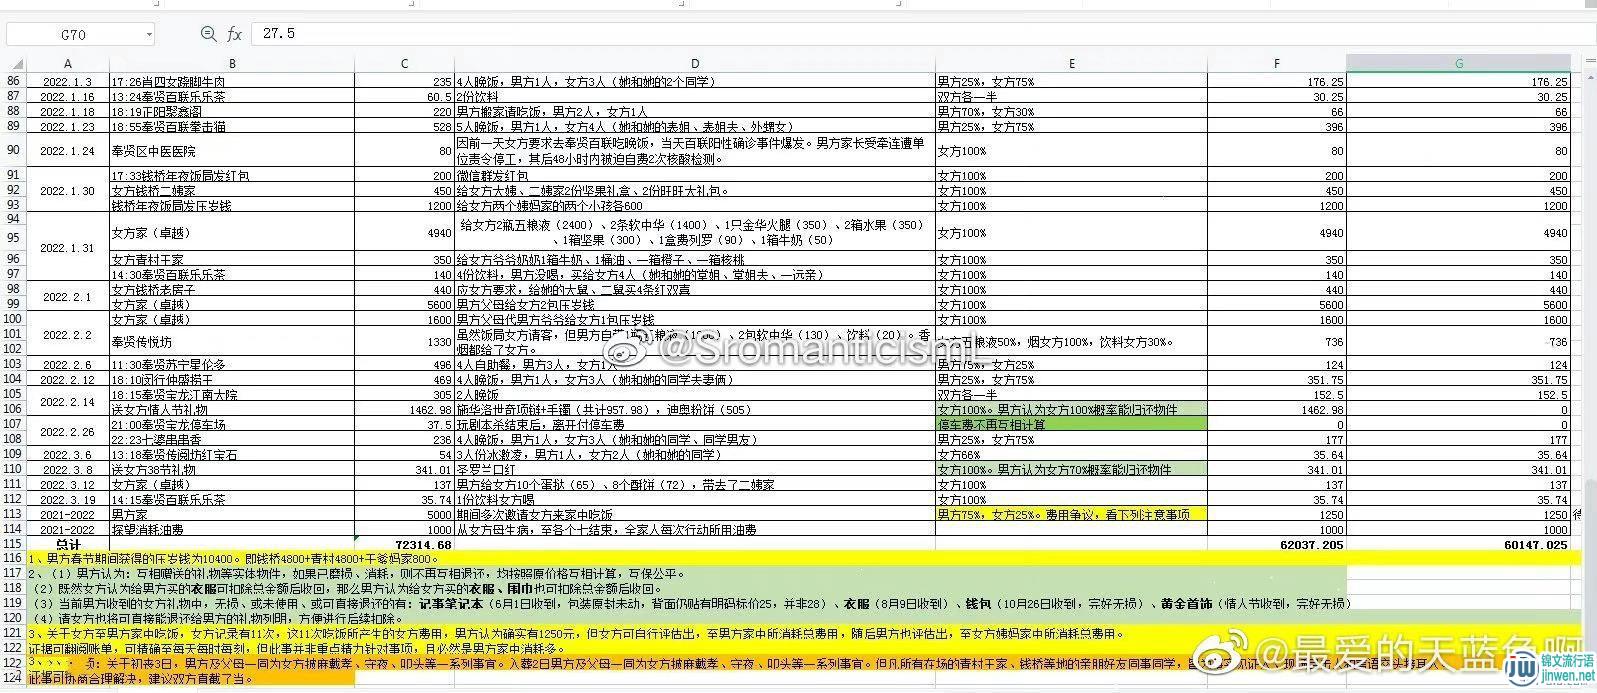Viewport: 1597px width, 693px height.
Task: Open the name box dropdown arrow
Action: point(149,34)
